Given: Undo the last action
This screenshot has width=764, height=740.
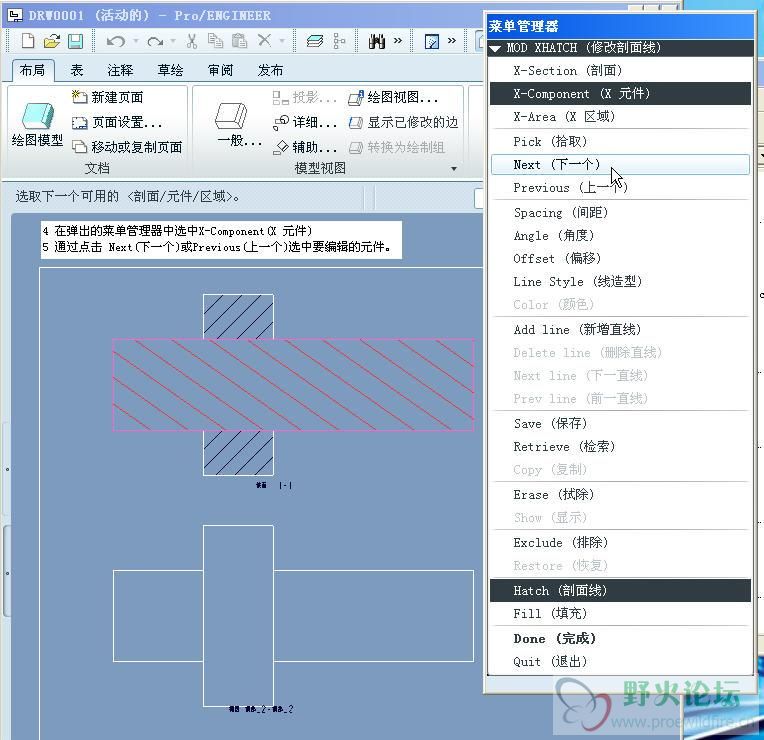Looking at the screenshot, I should (115, 41).
